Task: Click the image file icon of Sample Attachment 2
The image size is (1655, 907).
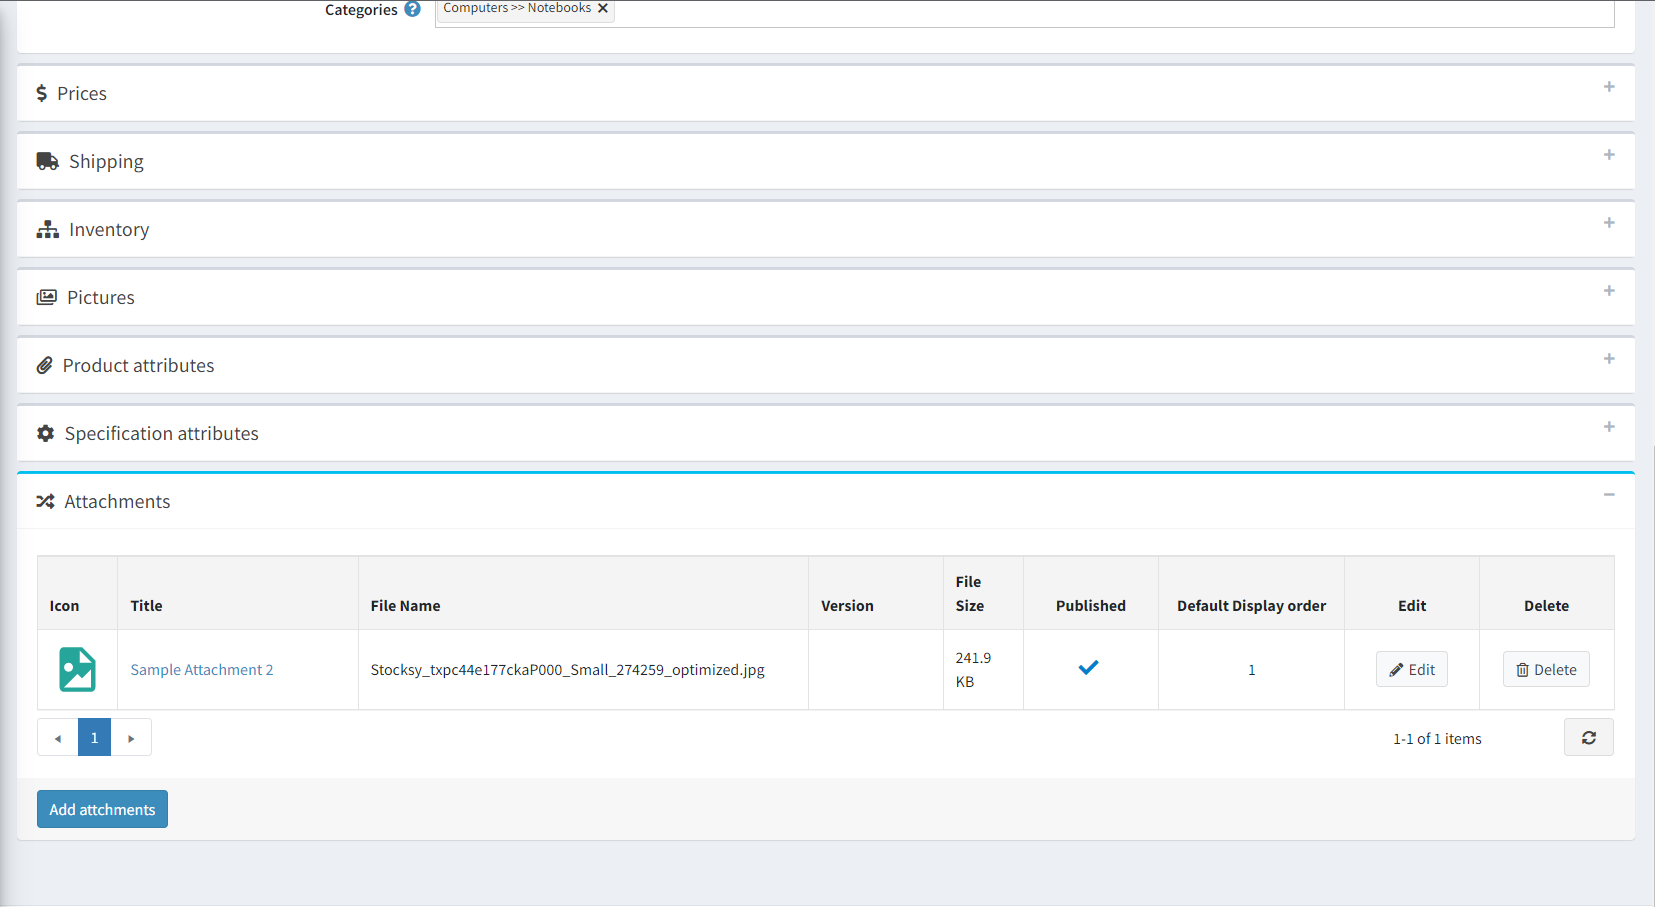Action: (77, 670)
